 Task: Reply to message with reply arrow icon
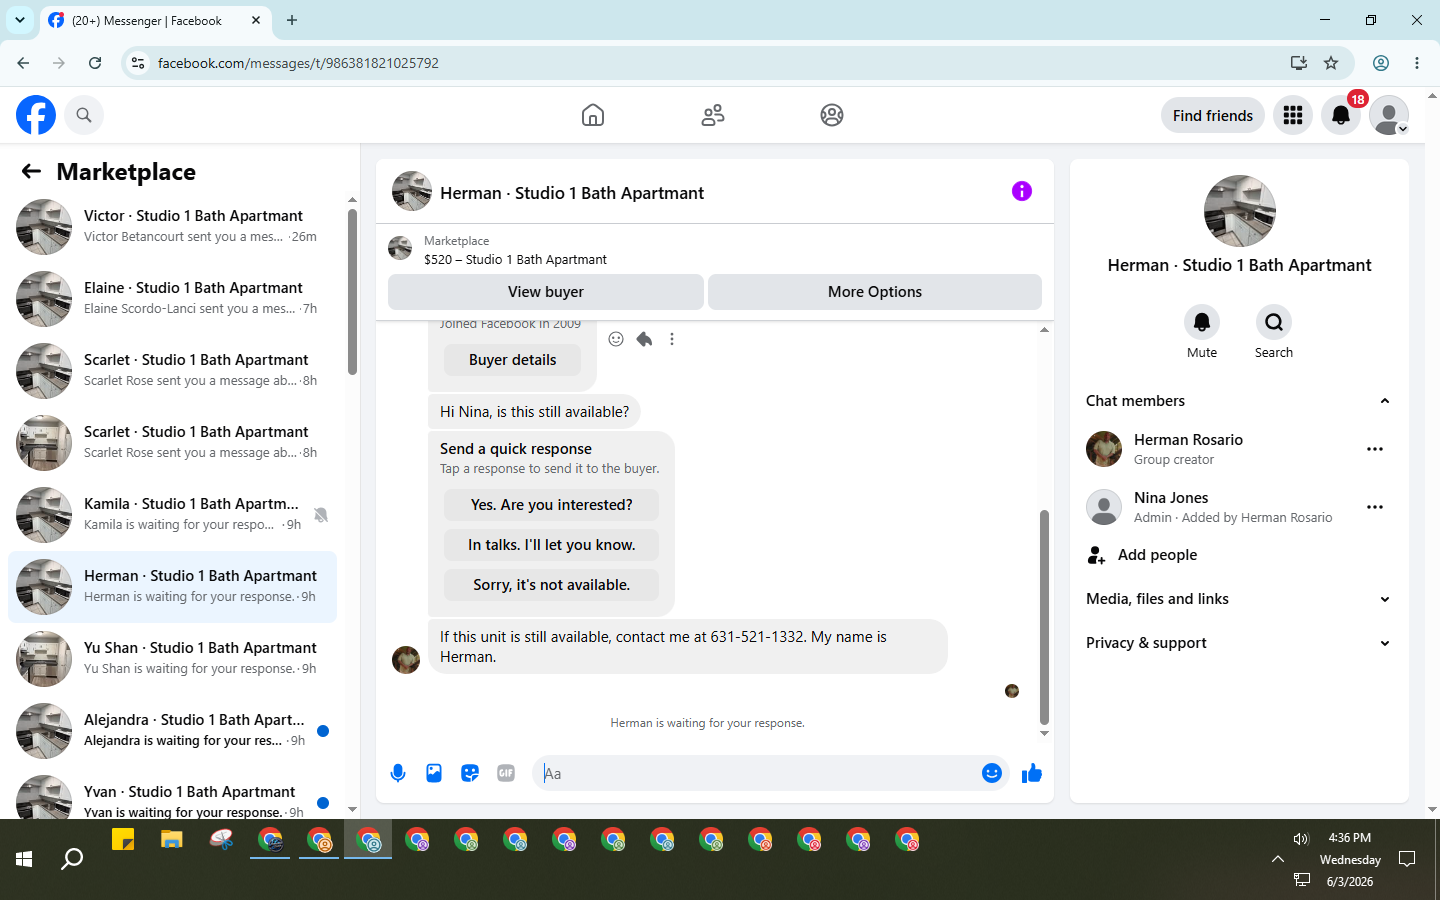[644, 339]
